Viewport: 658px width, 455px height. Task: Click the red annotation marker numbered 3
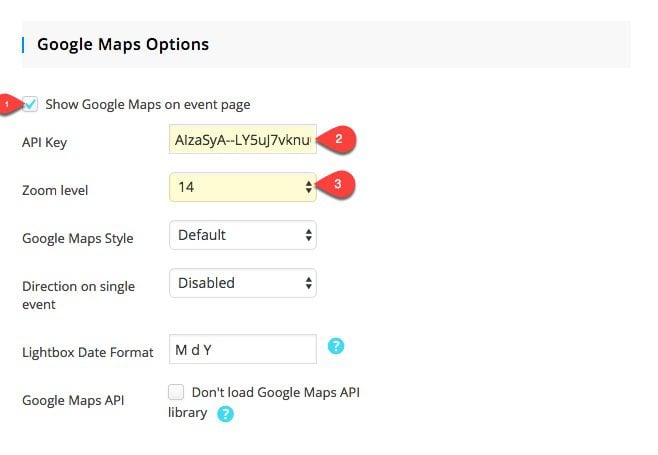pyautogui.click(x=340, y=185)
